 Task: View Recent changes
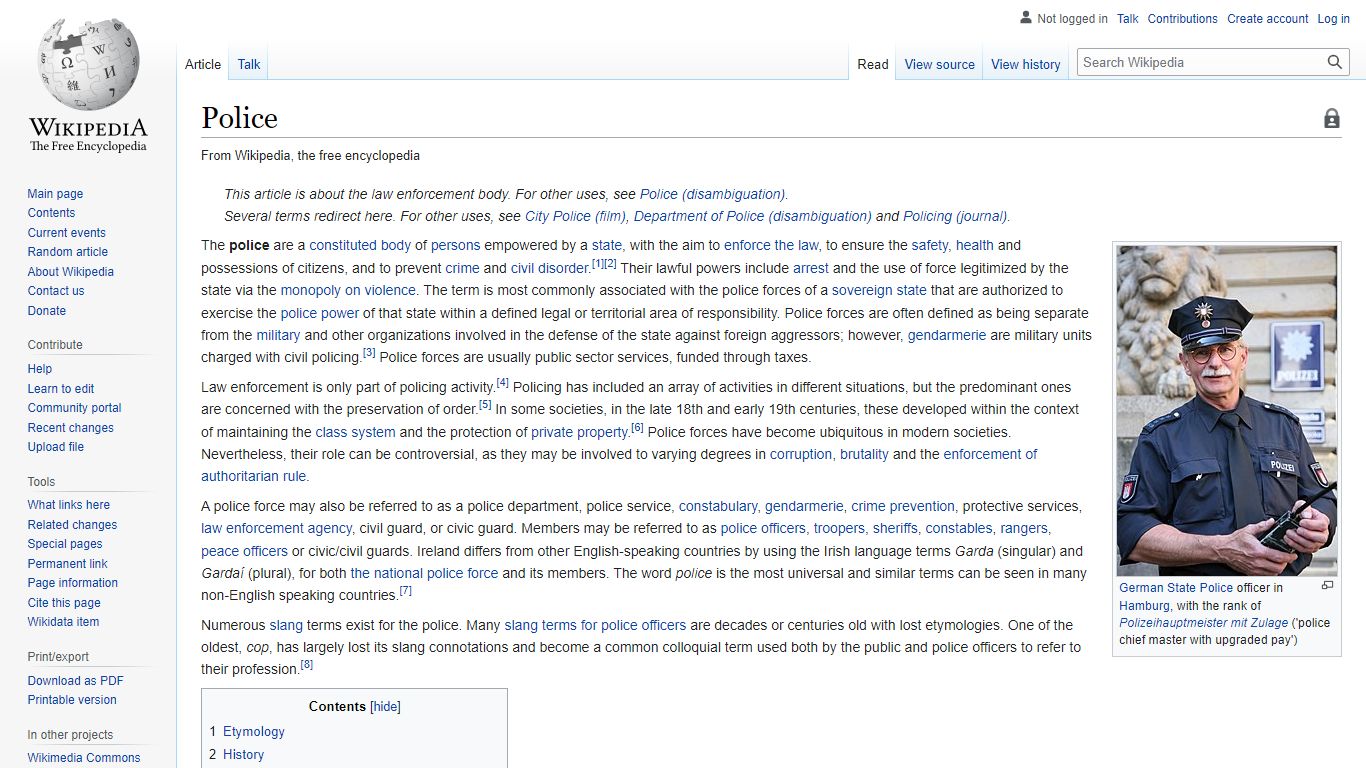[x=70, y=428]
